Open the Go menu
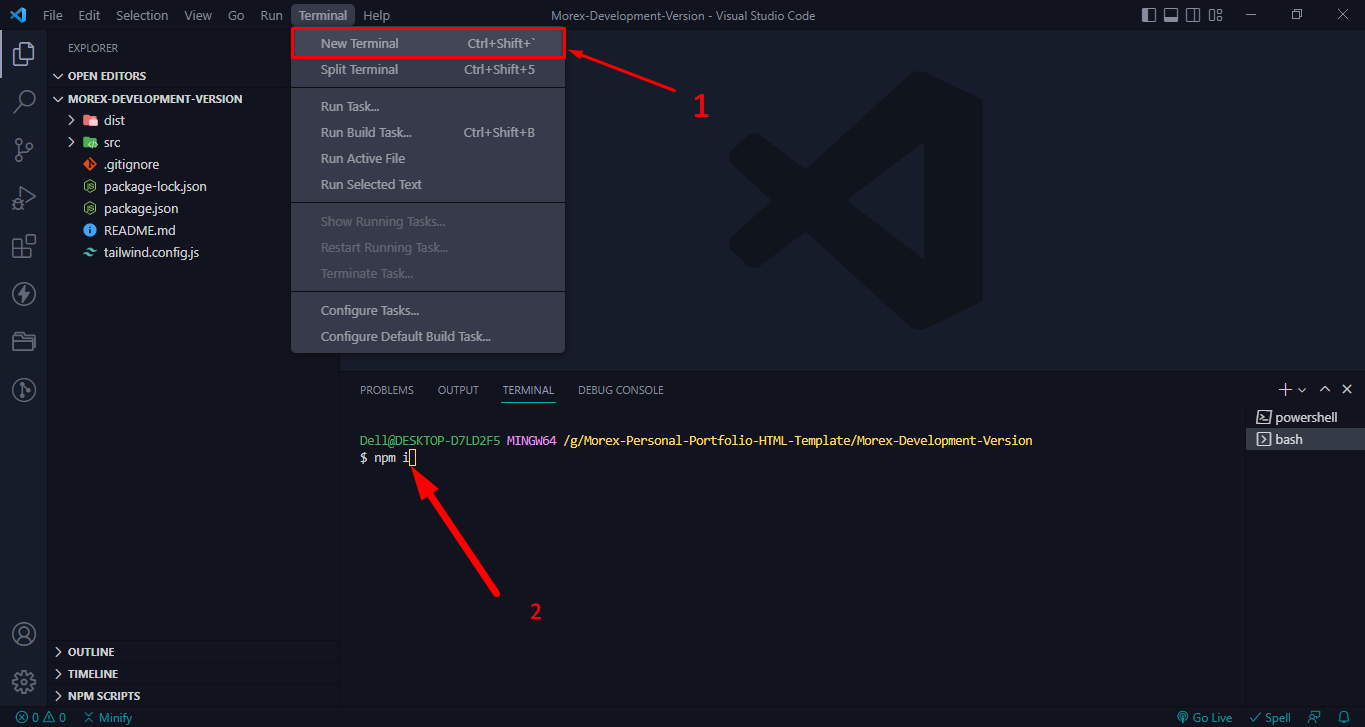Screen dimensions: 1365x727 pos(236,15)
